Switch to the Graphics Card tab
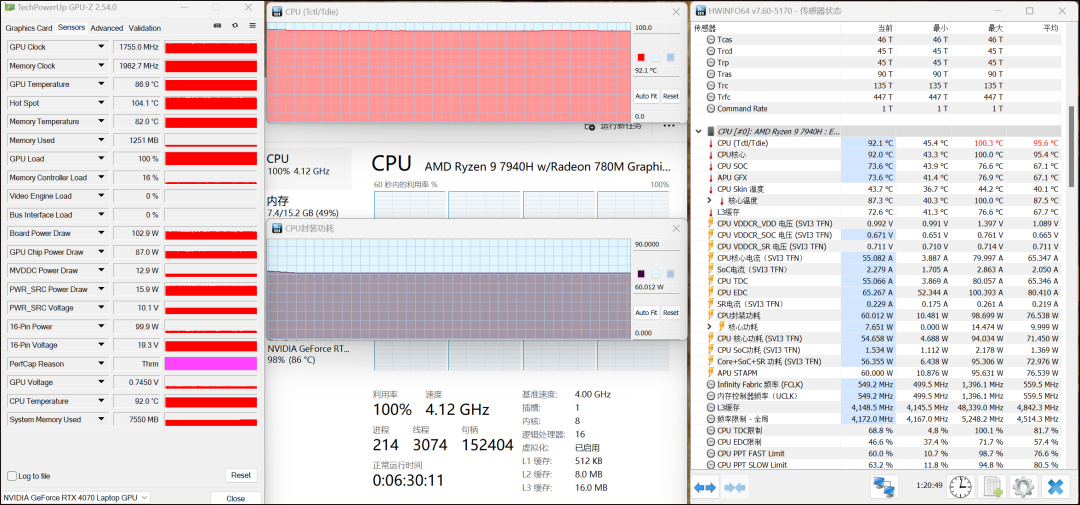1080x505 pixels. [x=29, y=28]
